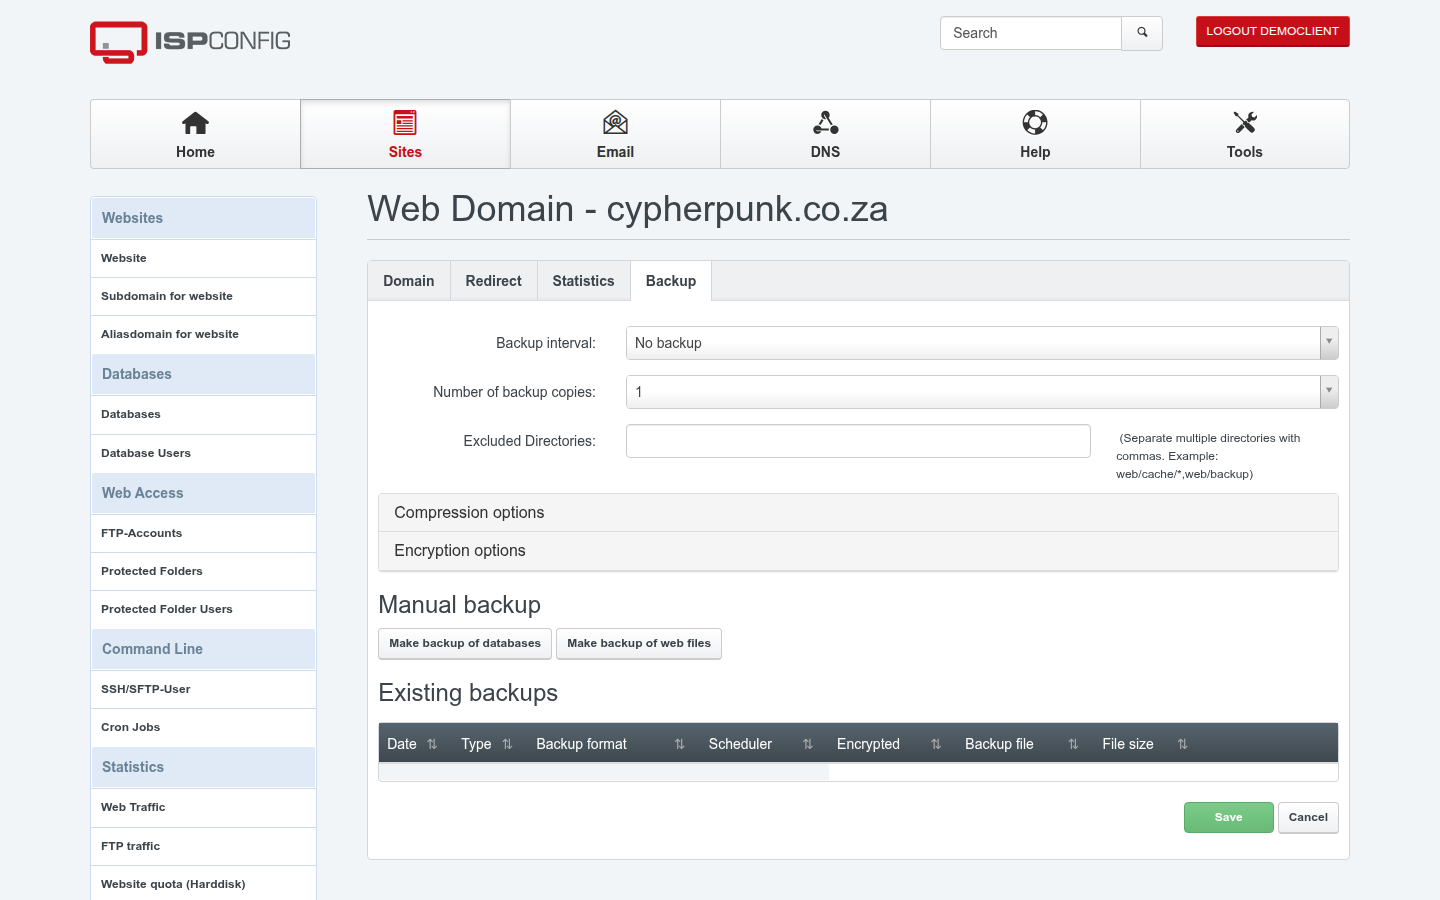Click the Web Access sidebar heading
Screen dimensions: 1440x900
pyautogui.click(x=204, y=493)
